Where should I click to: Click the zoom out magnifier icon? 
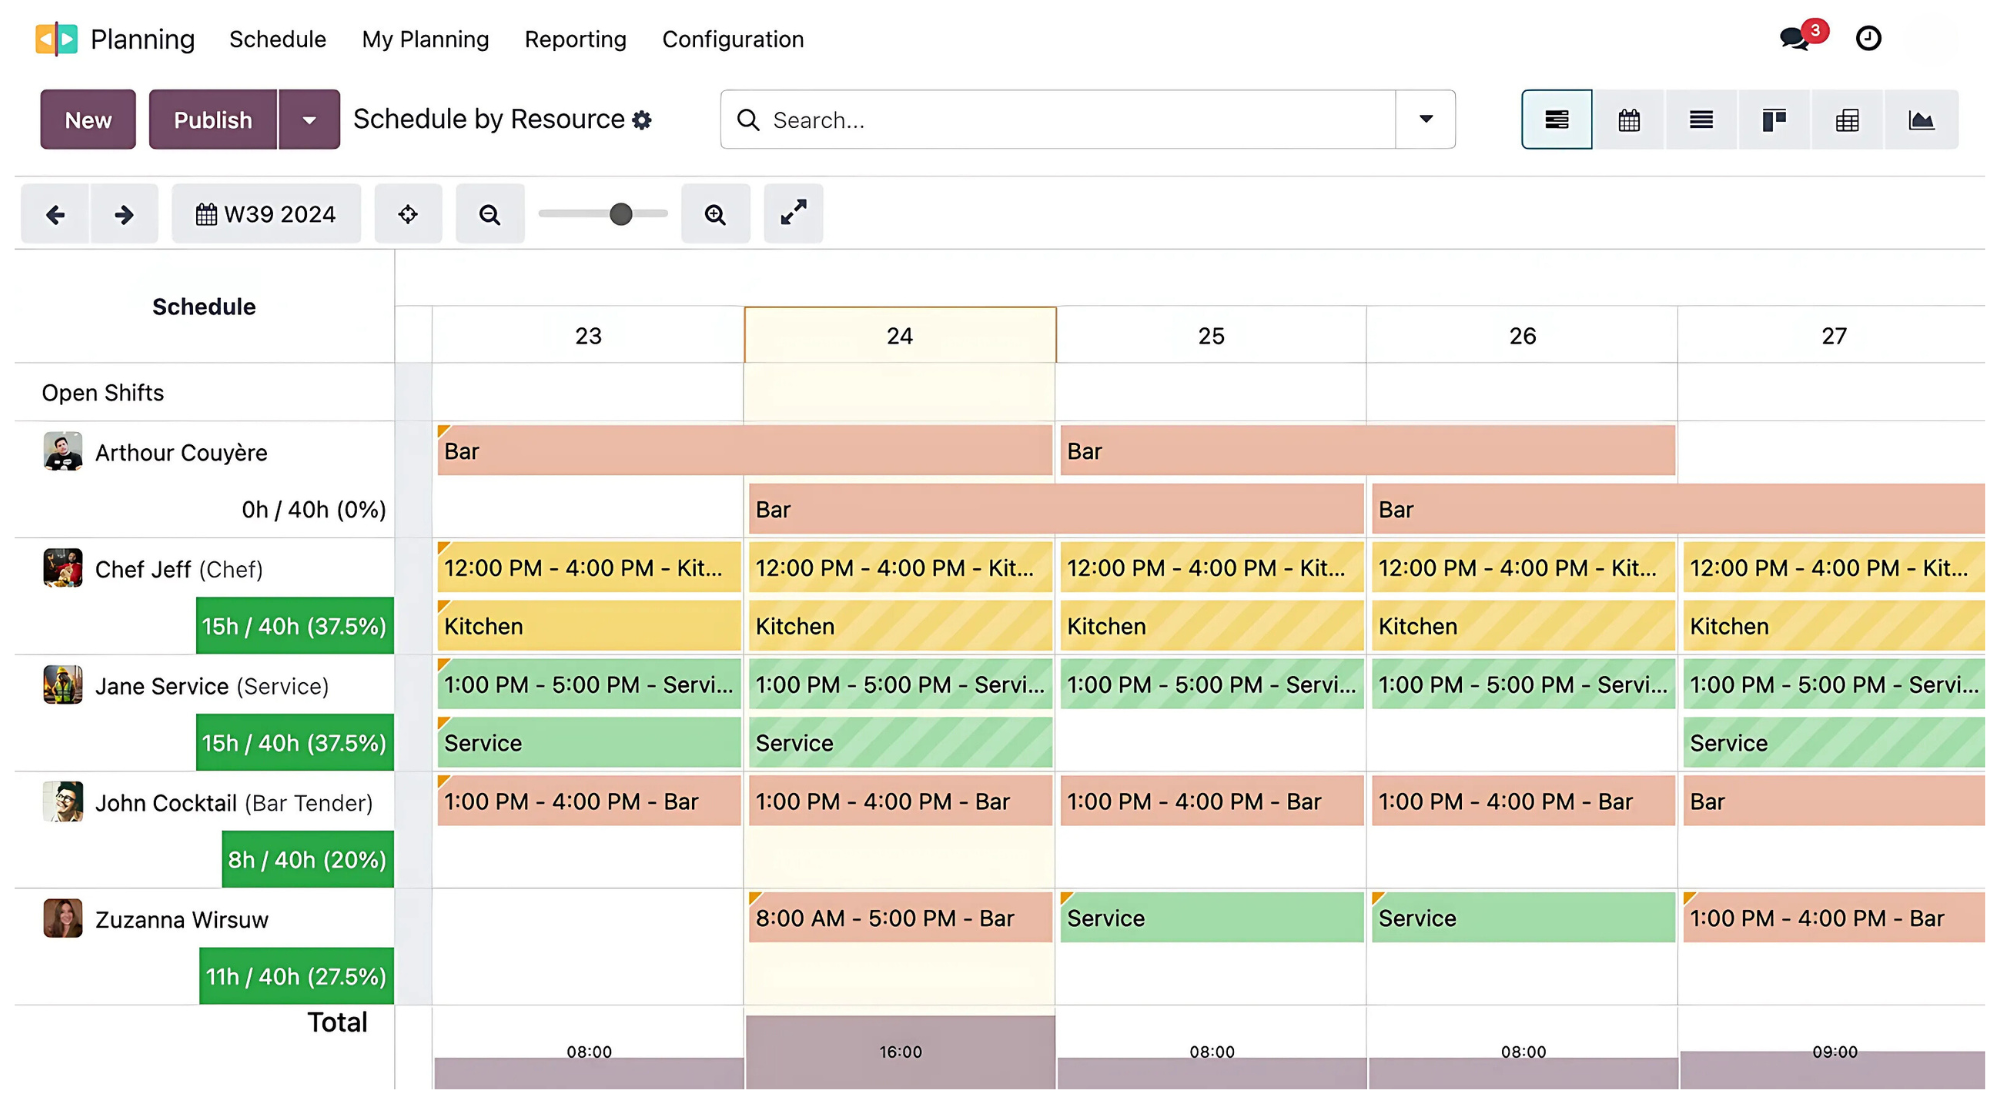point(489,214)
